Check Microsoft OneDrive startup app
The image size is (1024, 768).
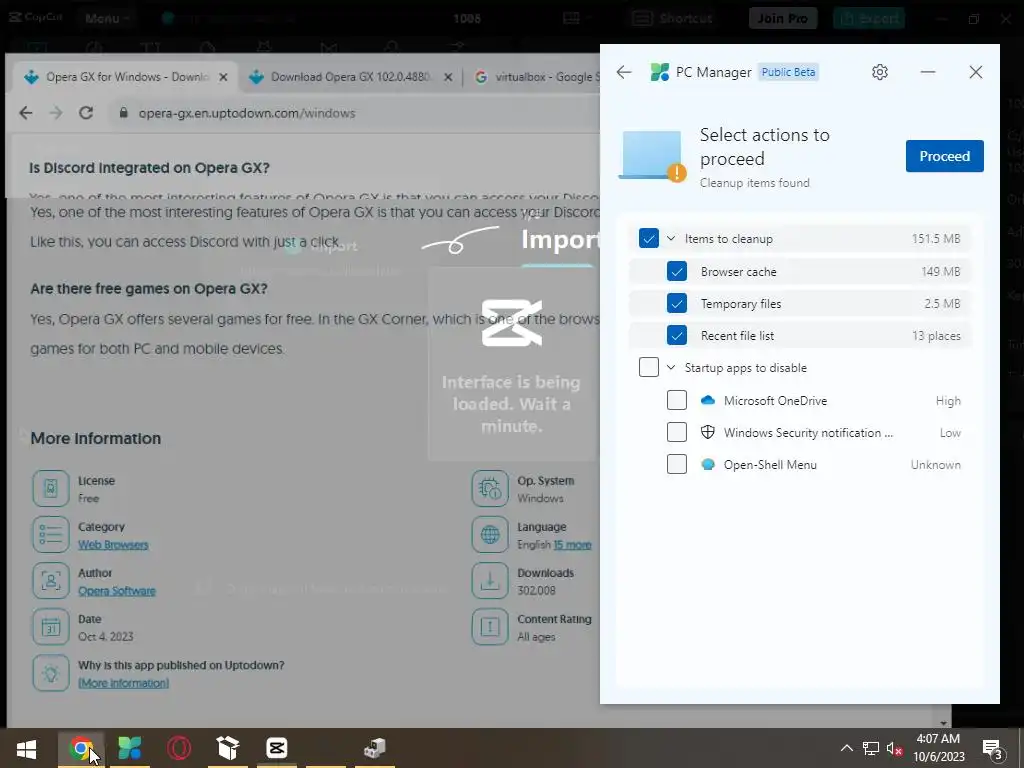pos(677,400)
